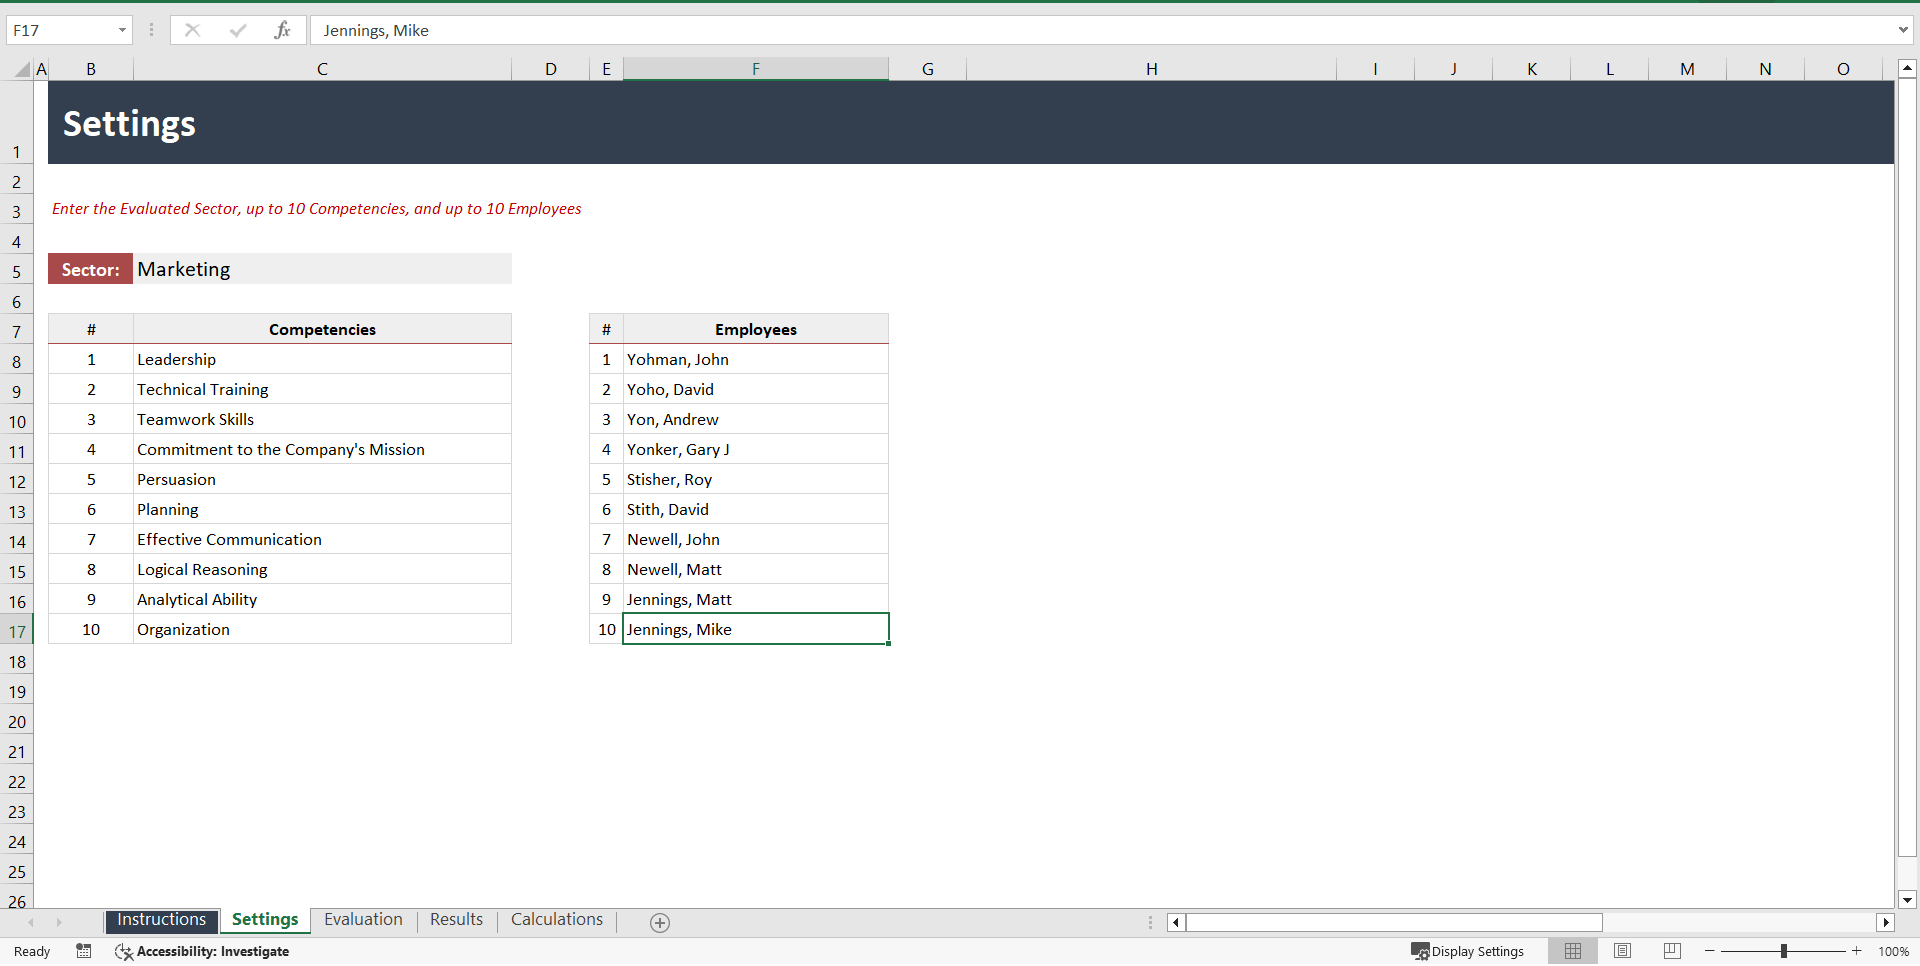Image resolution: width=1920 pixels, height=966 pixels.
Task: Select the Analytical Ability cell
Action: [x=322, y=599]
